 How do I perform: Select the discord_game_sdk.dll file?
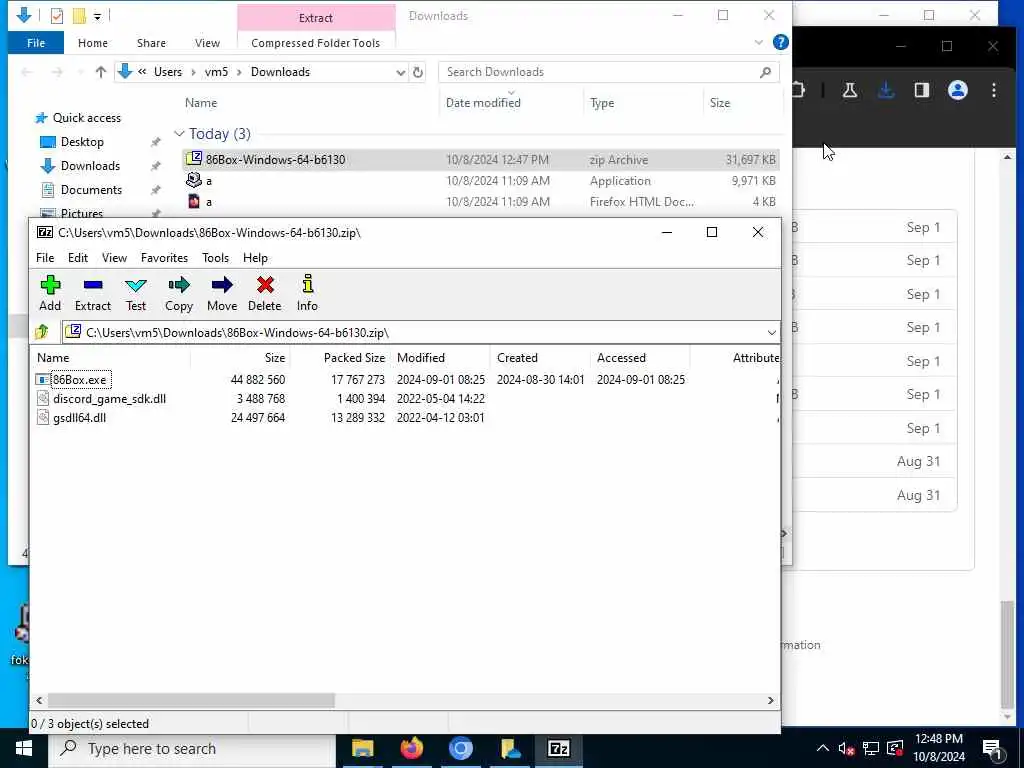pos(102,398)
